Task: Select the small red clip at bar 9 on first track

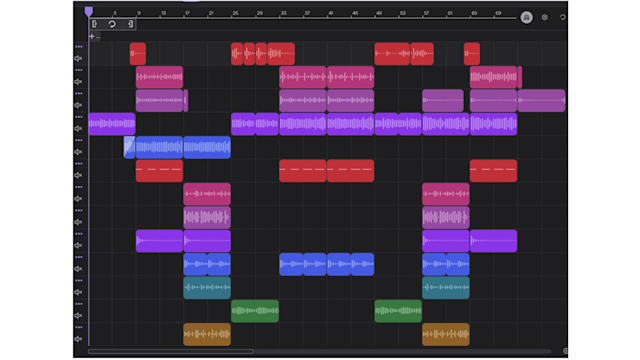Action: click(138, 54)
